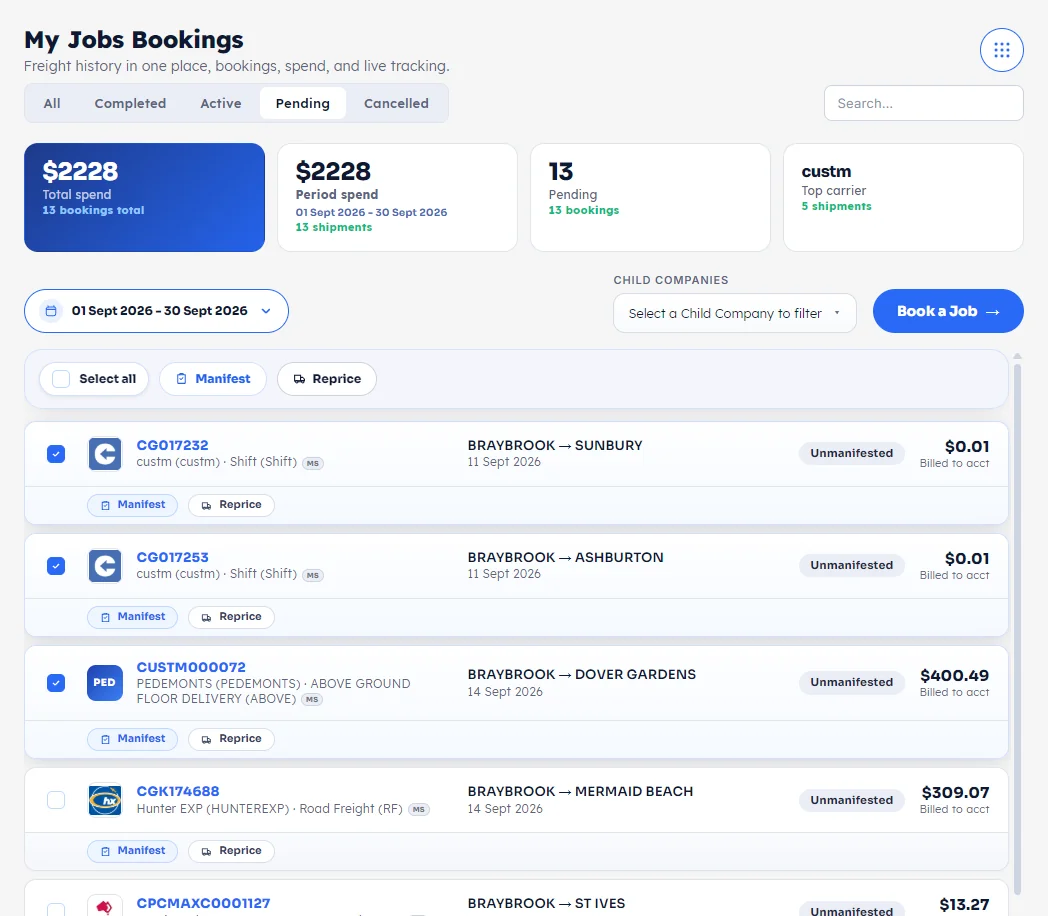Image resolution: width=1048 pixels, height=916 pixels.
Task: Click the carrier logo for CPCMAXC0001127
Action: 105,905
